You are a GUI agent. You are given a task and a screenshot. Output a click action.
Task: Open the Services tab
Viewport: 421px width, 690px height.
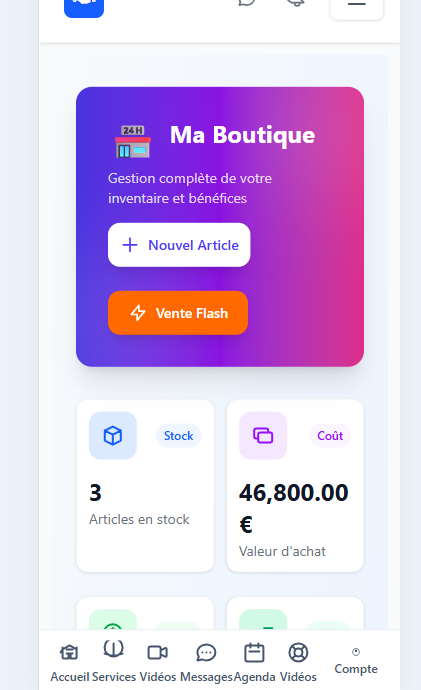pos(114,663)
